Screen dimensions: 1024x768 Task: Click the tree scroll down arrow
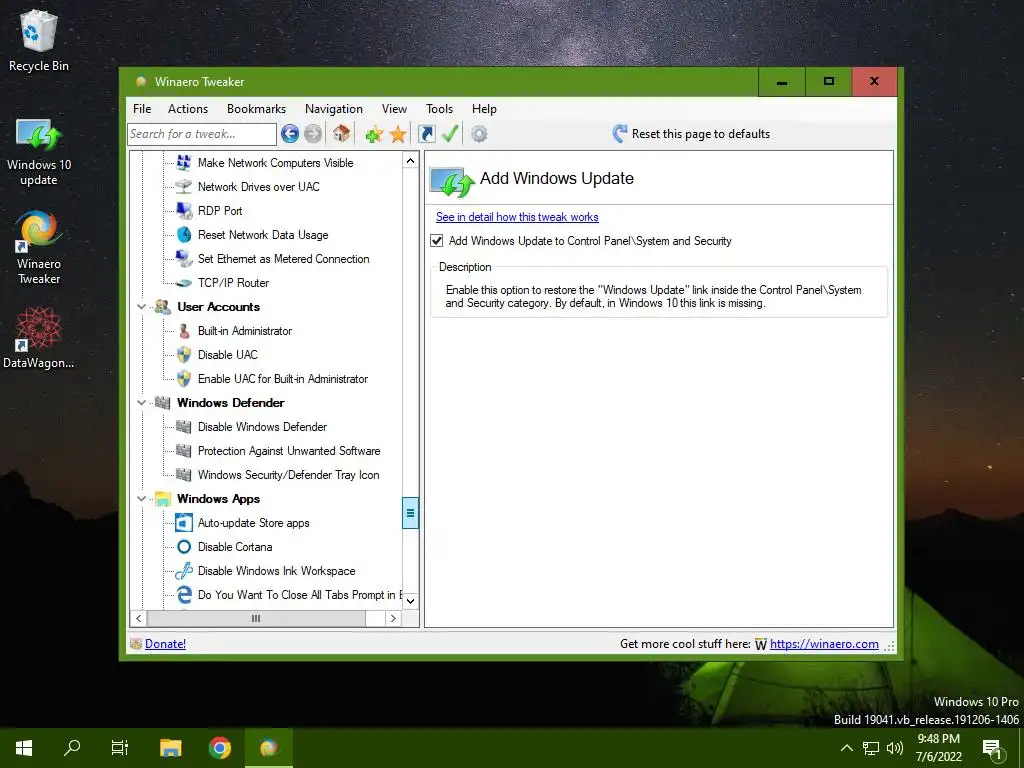pyautogui.click(x=410, y=601)
